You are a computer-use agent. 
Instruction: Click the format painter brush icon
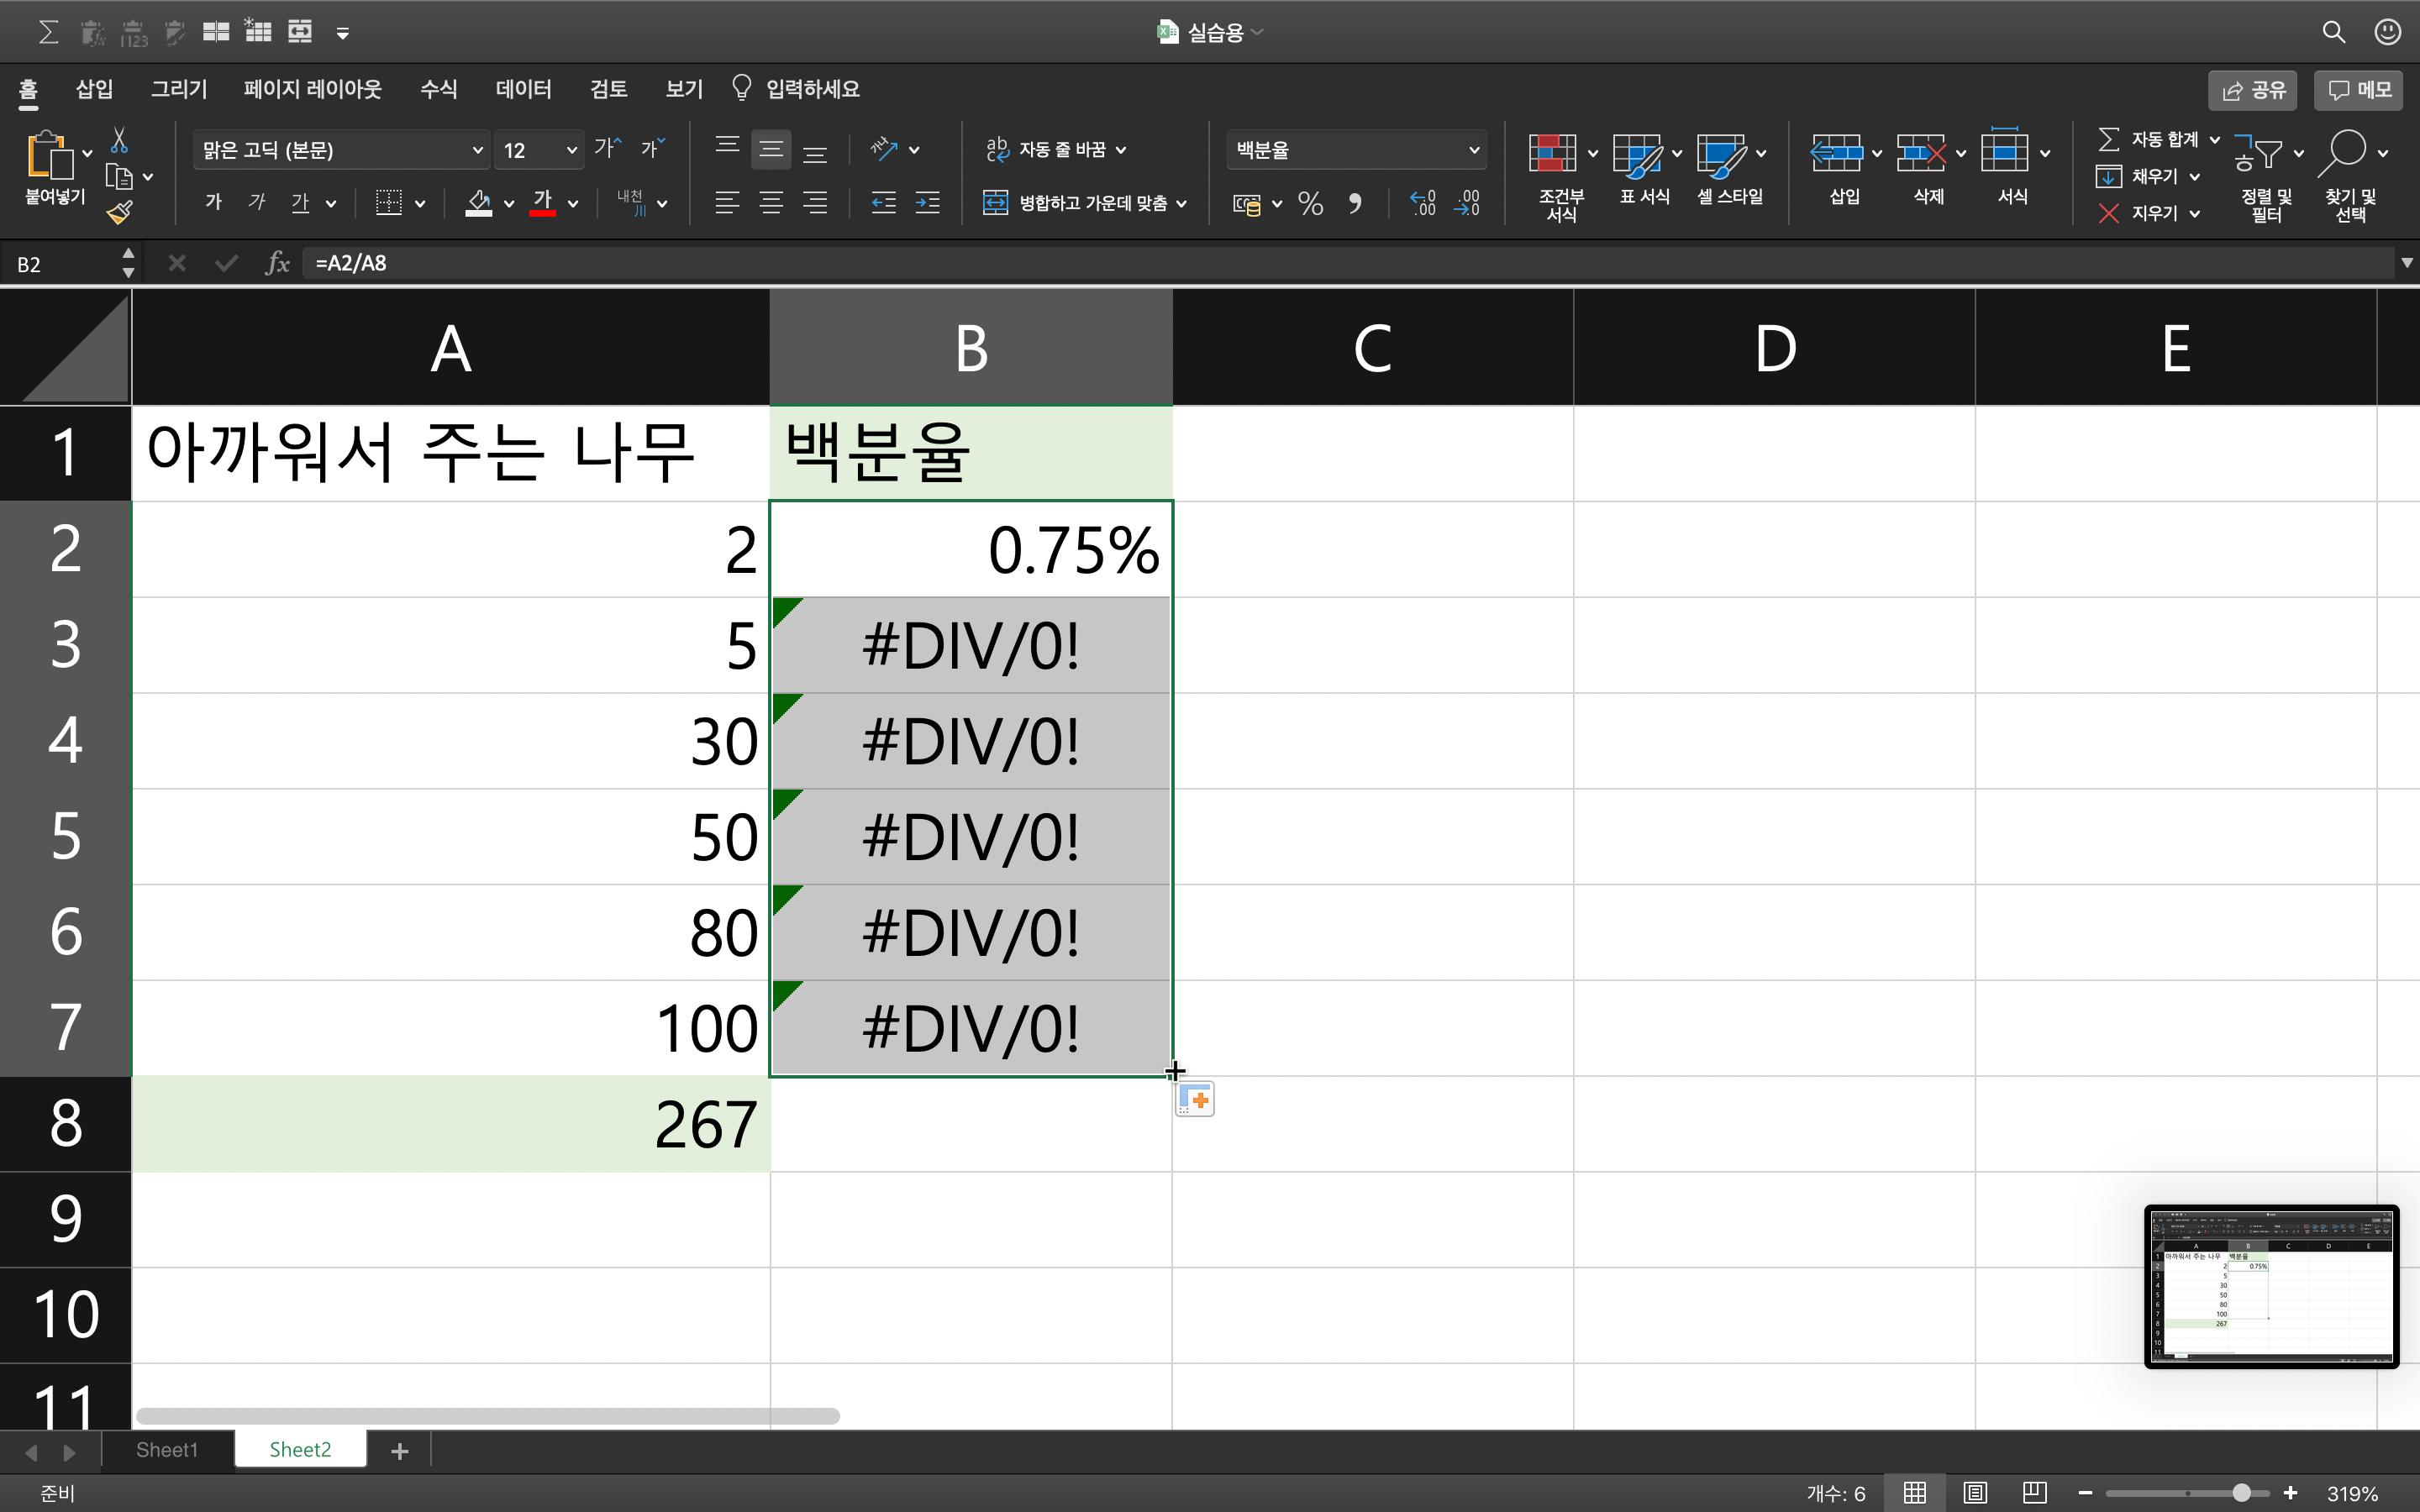coord(120,212)
